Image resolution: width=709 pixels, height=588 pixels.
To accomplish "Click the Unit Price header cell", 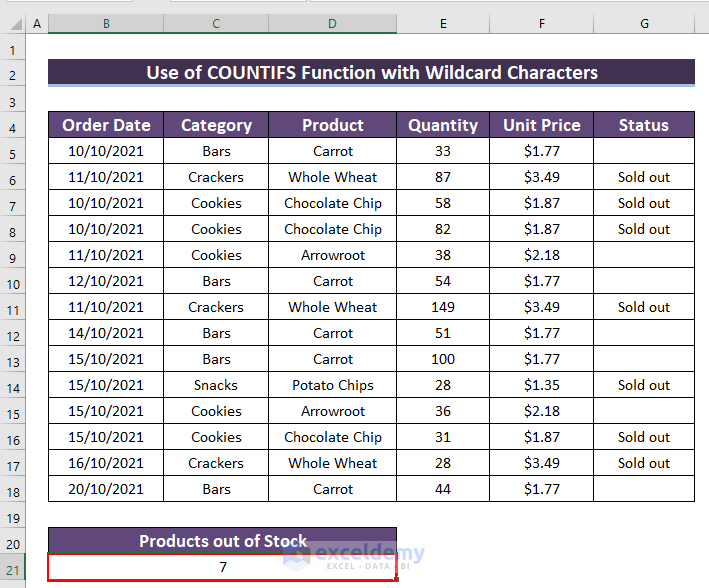I will pos(541,125).
